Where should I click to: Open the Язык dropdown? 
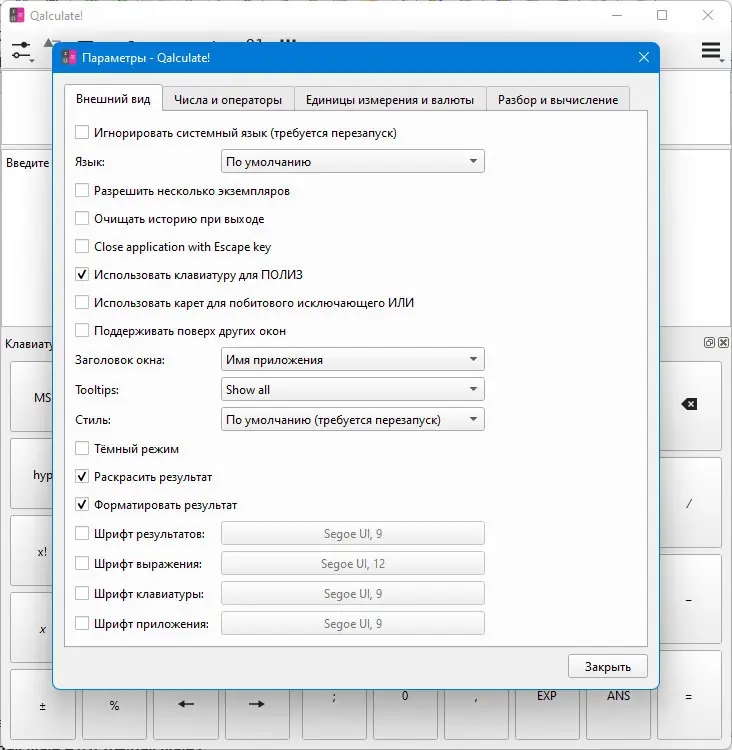(x=353, y=161)
